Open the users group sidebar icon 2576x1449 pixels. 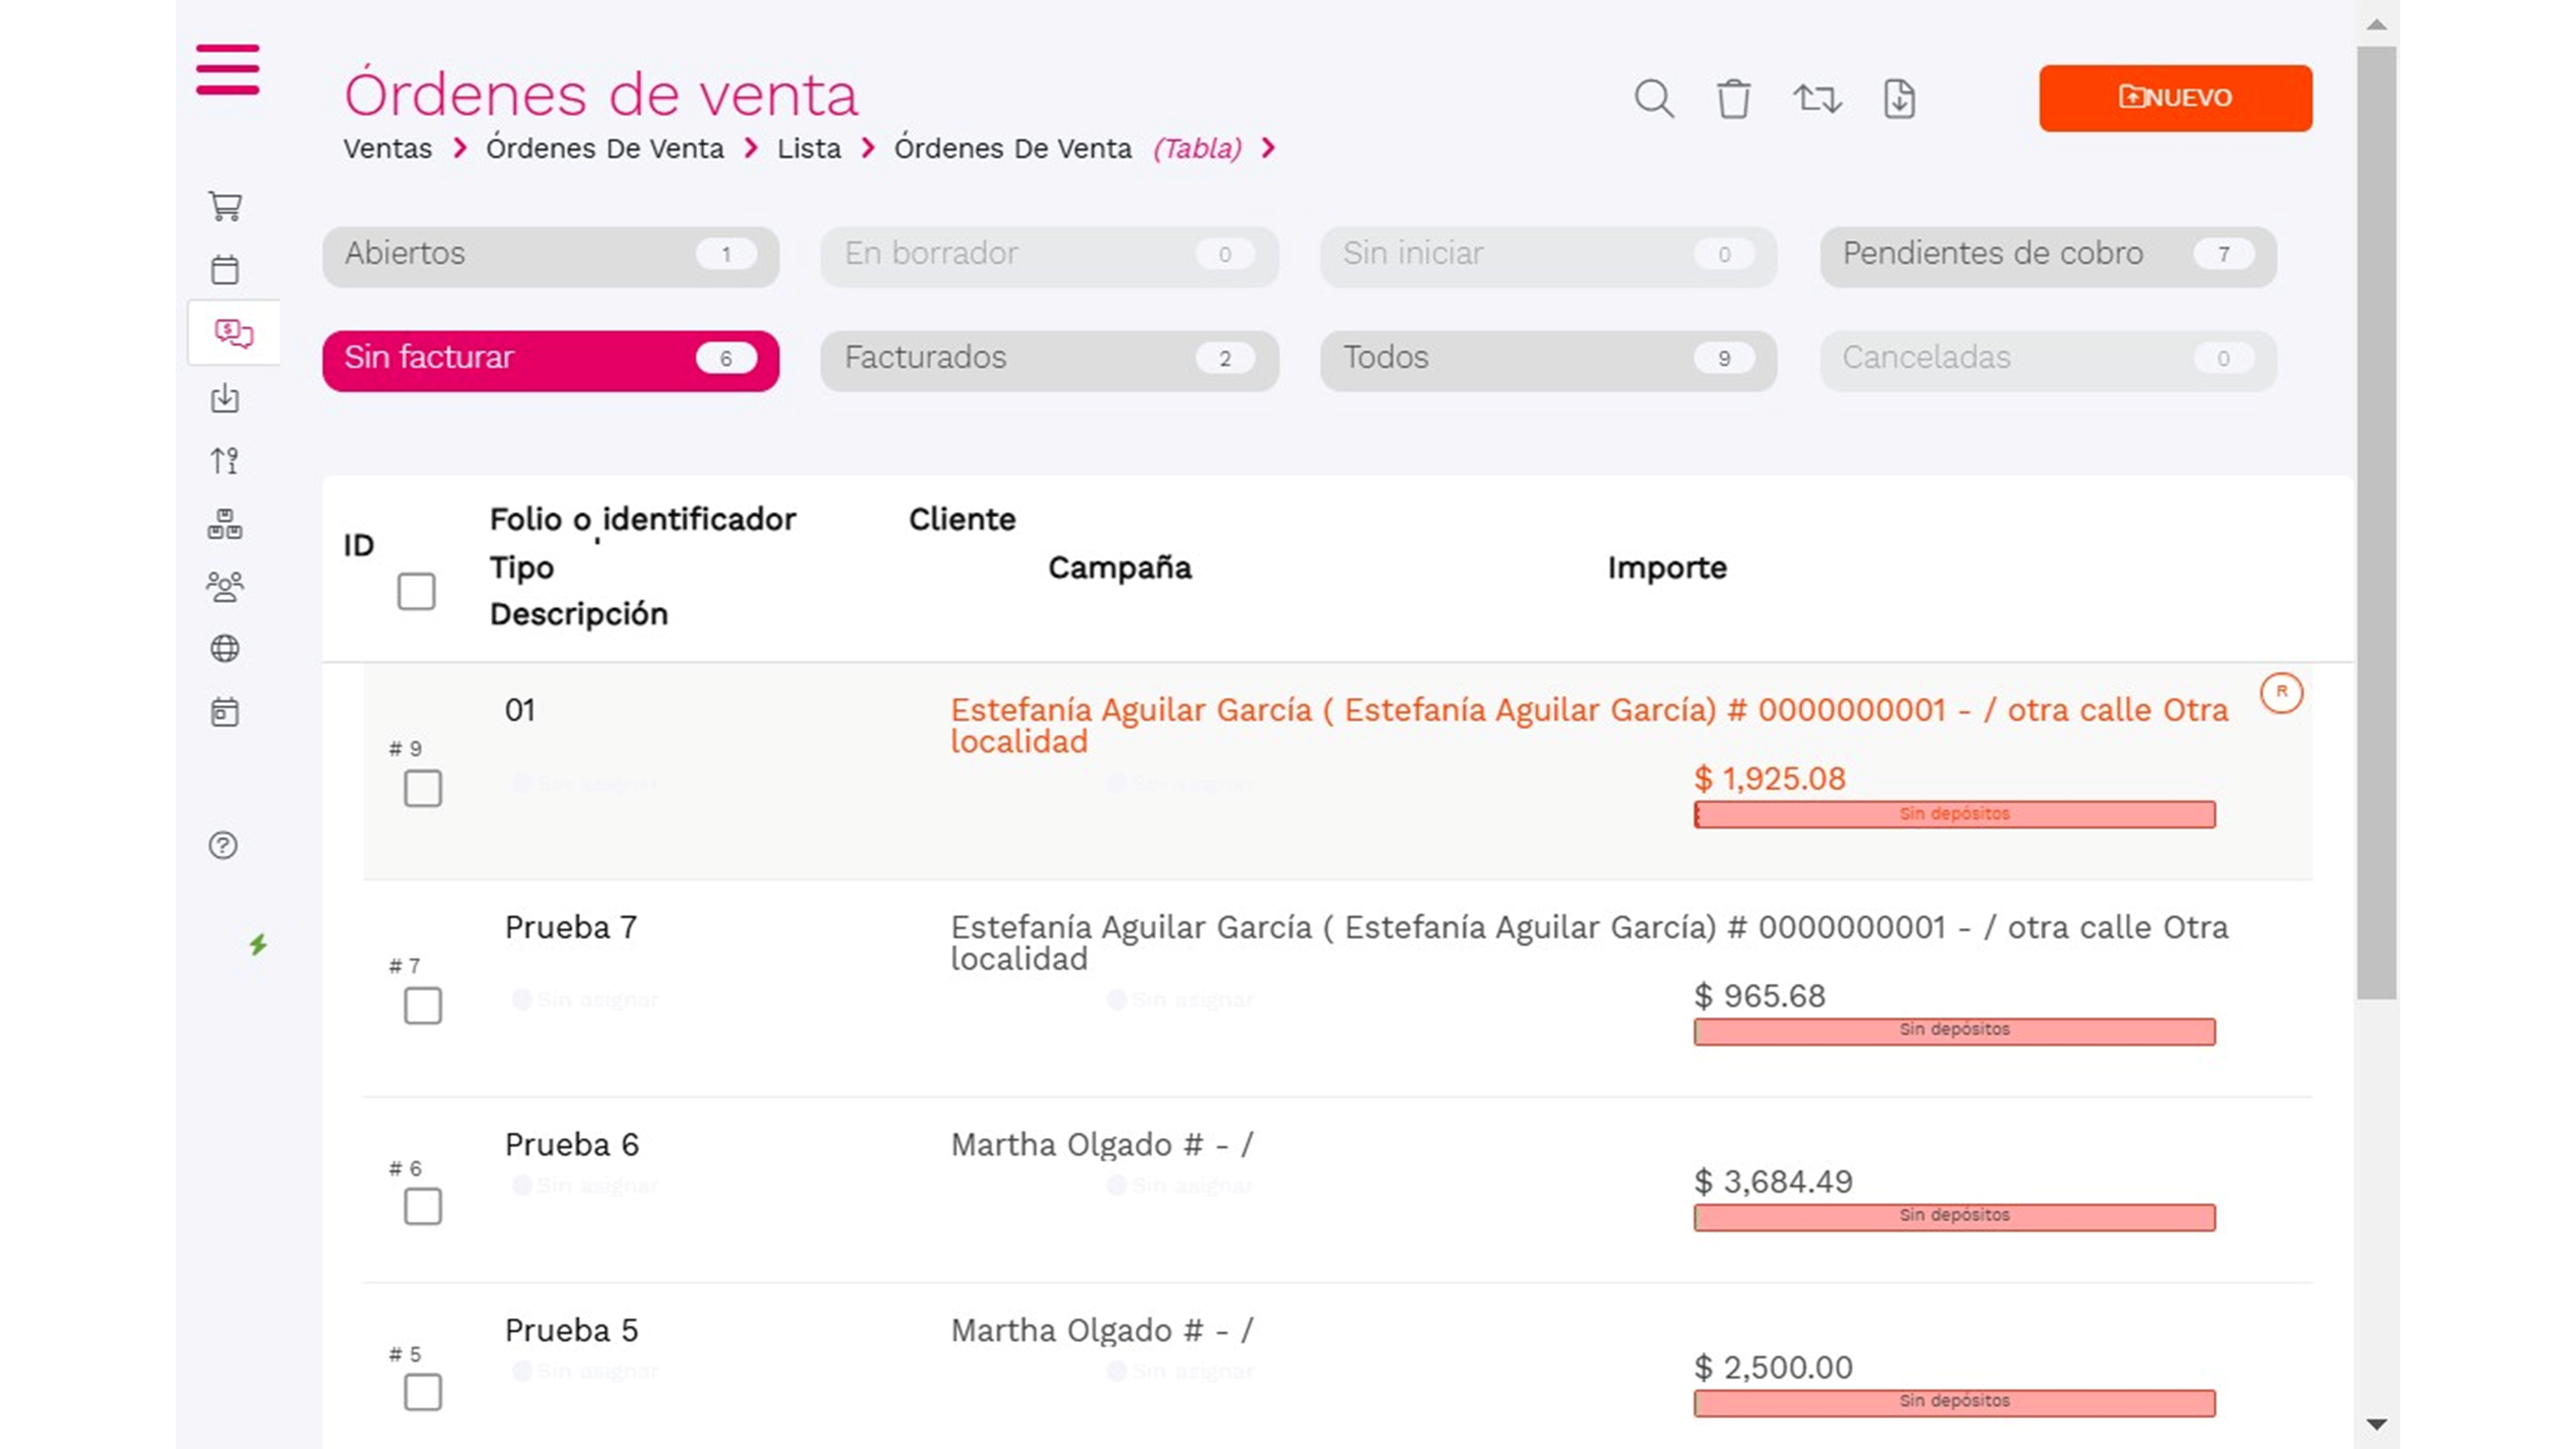(225, 586)
